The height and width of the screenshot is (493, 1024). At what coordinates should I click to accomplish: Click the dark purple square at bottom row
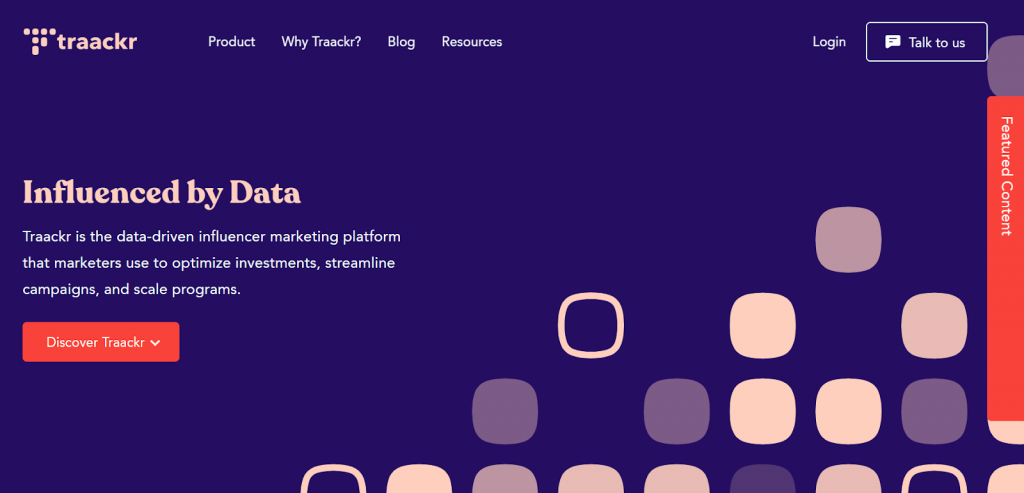click(x=763, y=479)
